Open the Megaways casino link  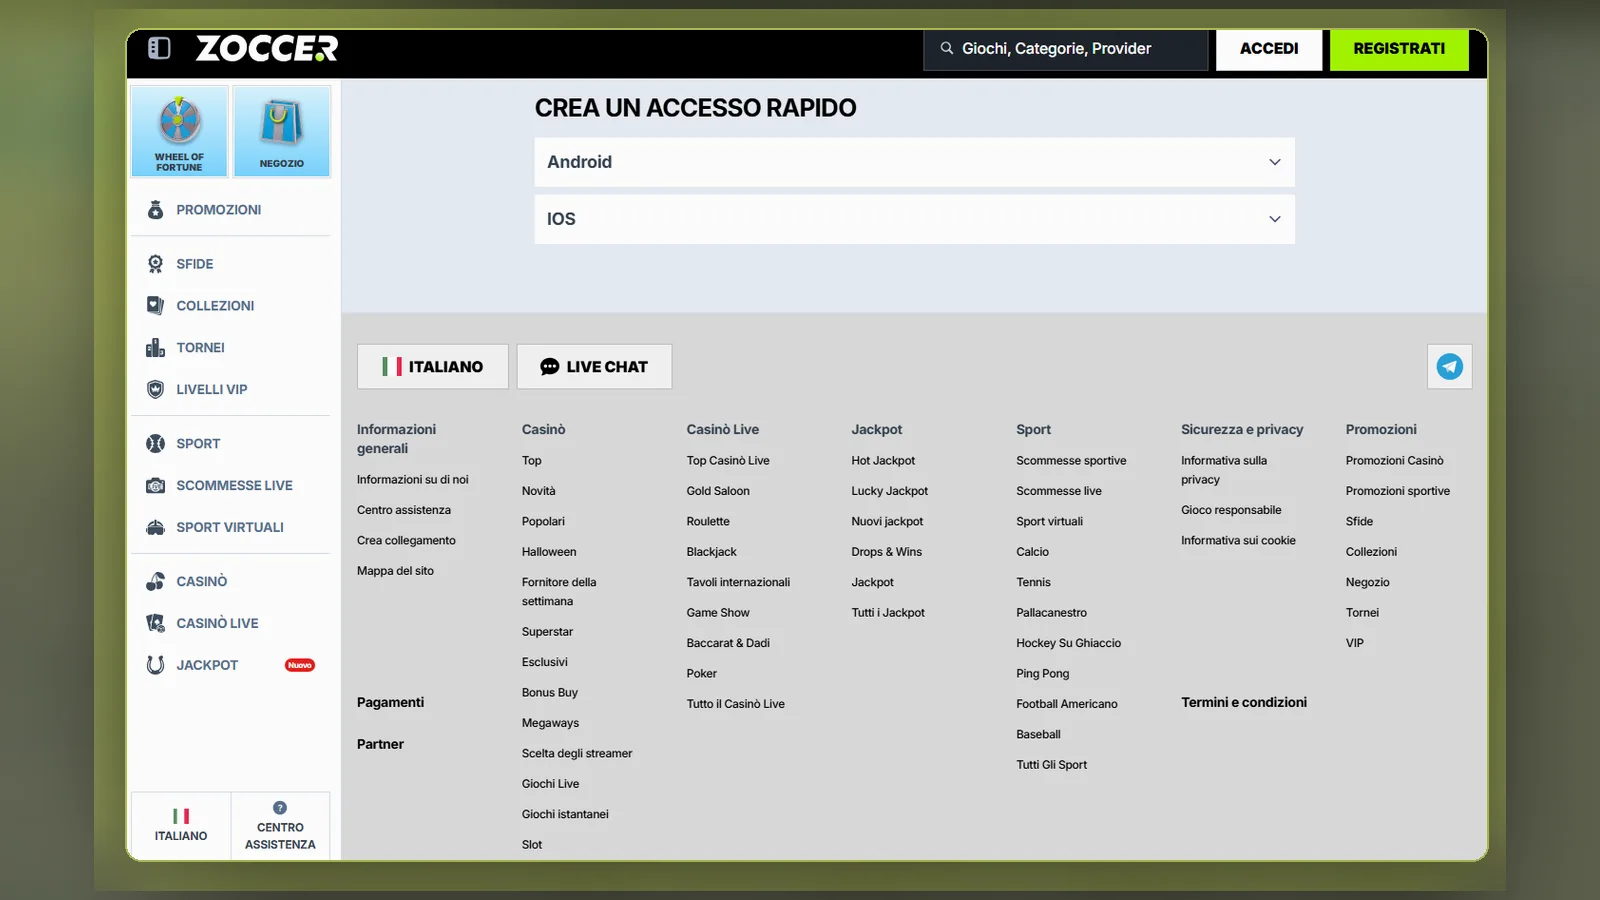point(550,723)
